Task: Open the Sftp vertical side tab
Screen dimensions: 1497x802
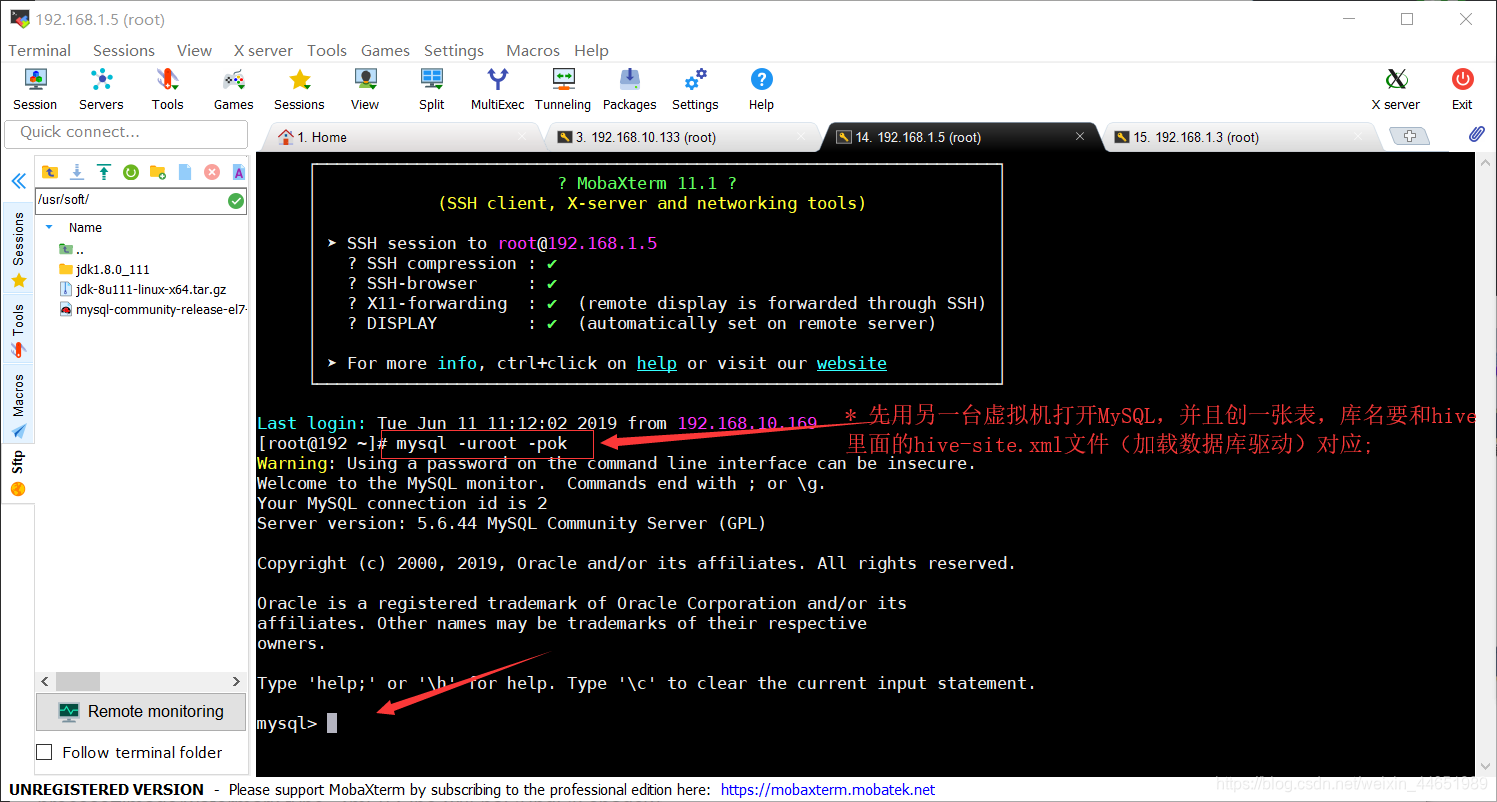Action: point(18,471)
